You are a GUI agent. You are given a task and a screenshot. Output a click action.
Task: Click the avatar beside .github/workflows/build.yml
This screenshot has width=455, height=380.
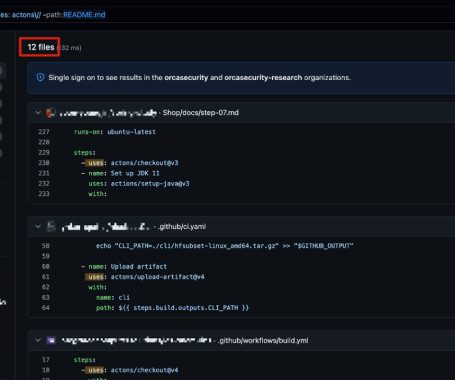tap(51, 340)
